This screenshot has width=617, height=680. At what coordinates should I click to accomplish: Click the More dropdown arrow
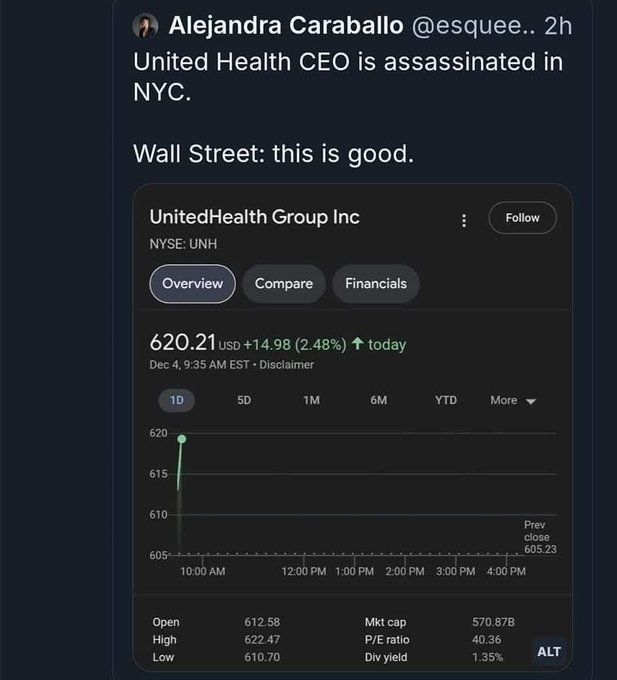point(531,402)
